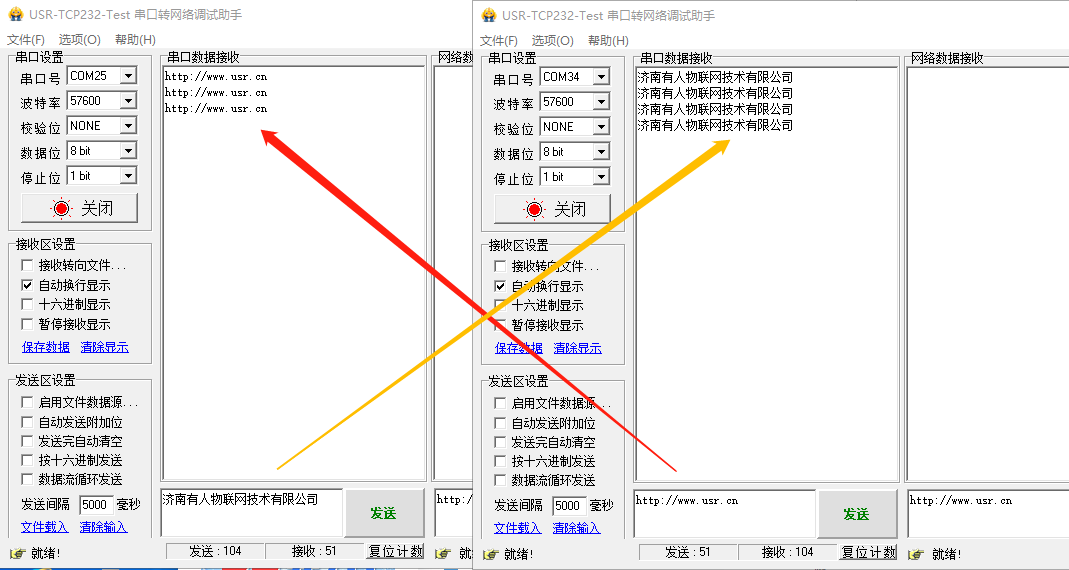Click the send box containing http://www.usr.cn beside 发送

click(724, 512)
